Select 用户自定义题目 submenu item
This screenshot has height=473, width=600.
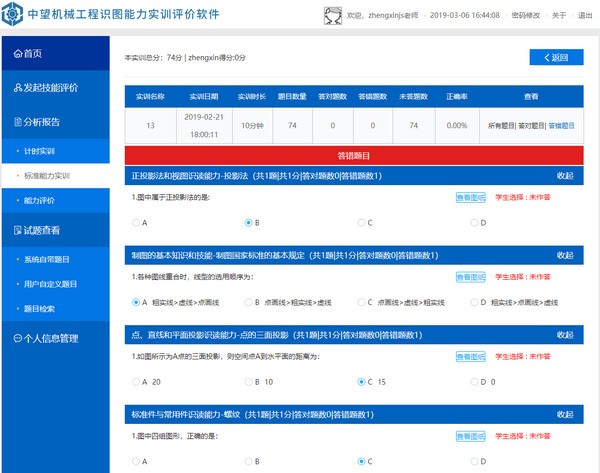55,284
